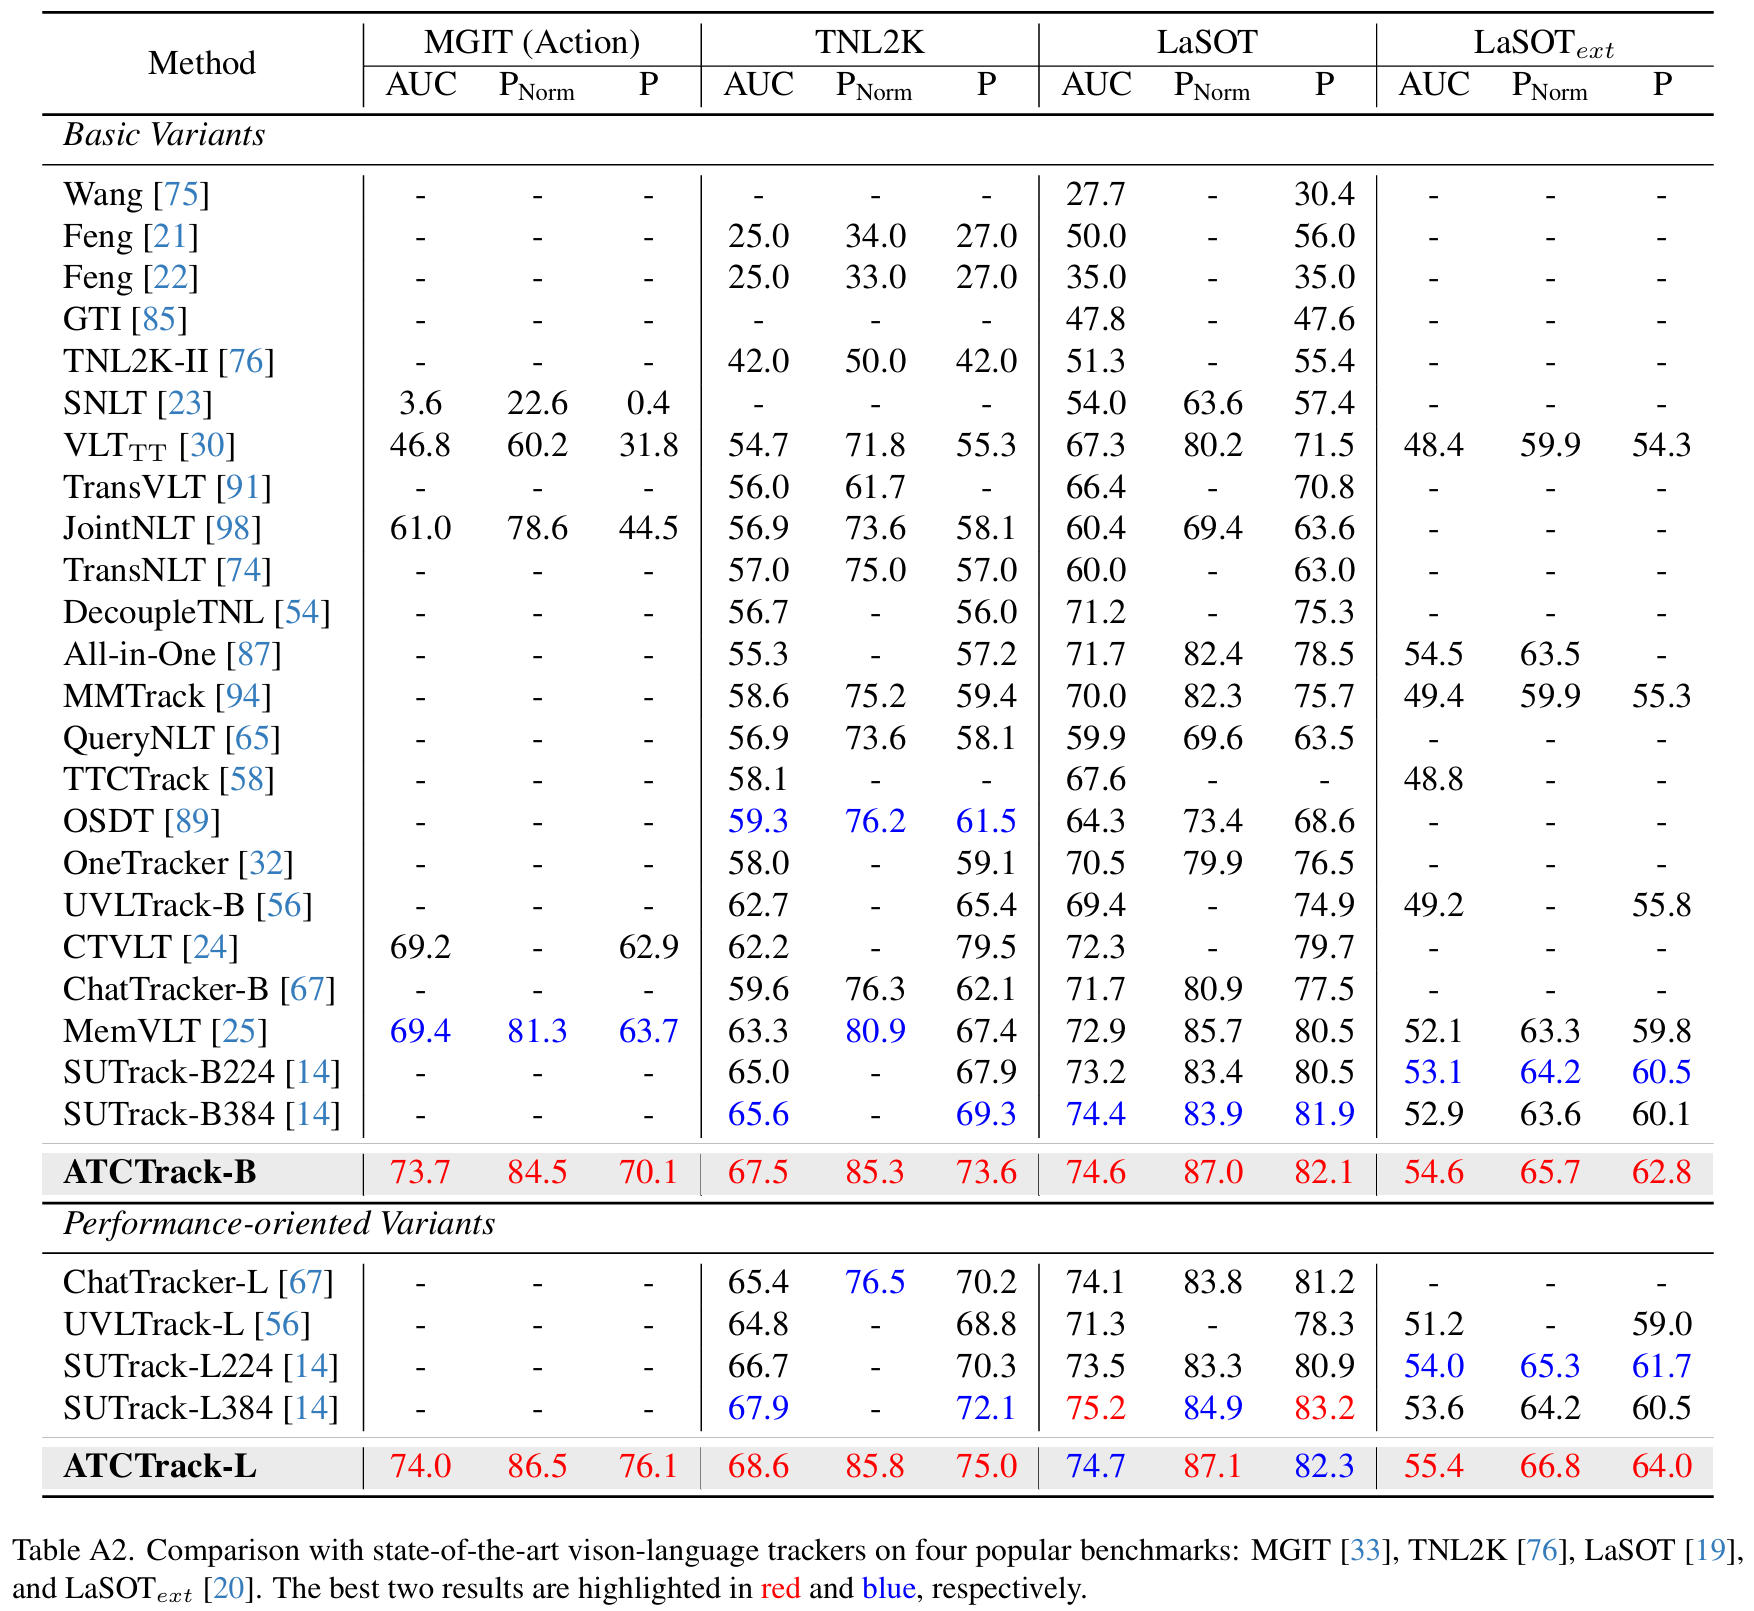Open citation 25 for MemVLT
1754x1611 pixels.
point(239,1031)
